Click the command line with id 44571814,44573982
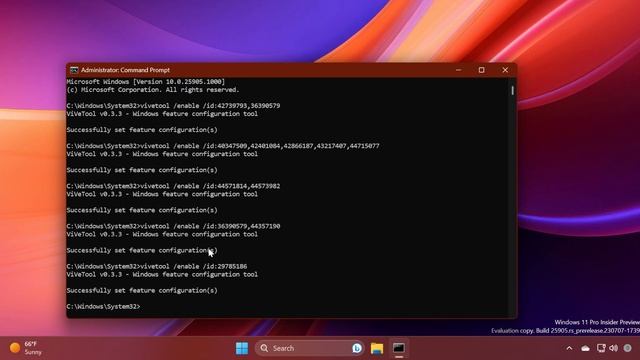This screenshot has width=640, height=360. [x=173, y=186]
